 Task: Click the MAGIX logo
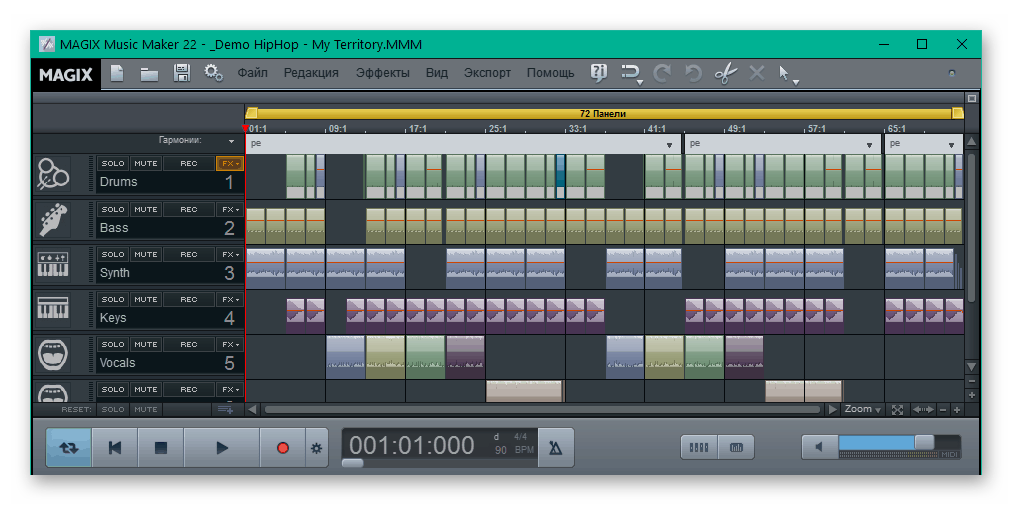[66, 74]
